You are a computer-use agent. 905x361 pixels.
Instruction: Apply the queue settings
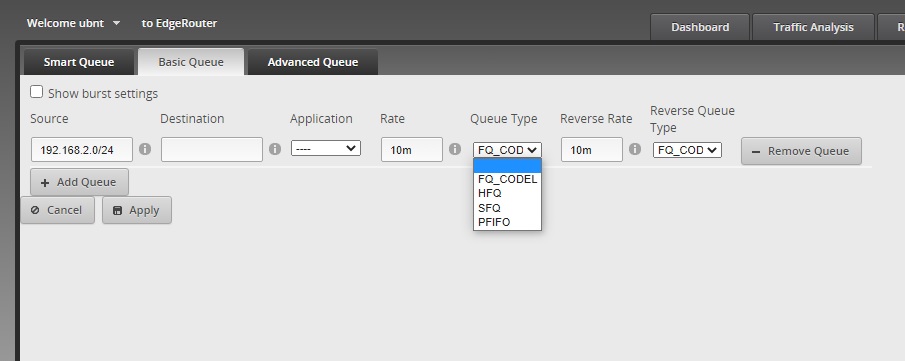137,210
